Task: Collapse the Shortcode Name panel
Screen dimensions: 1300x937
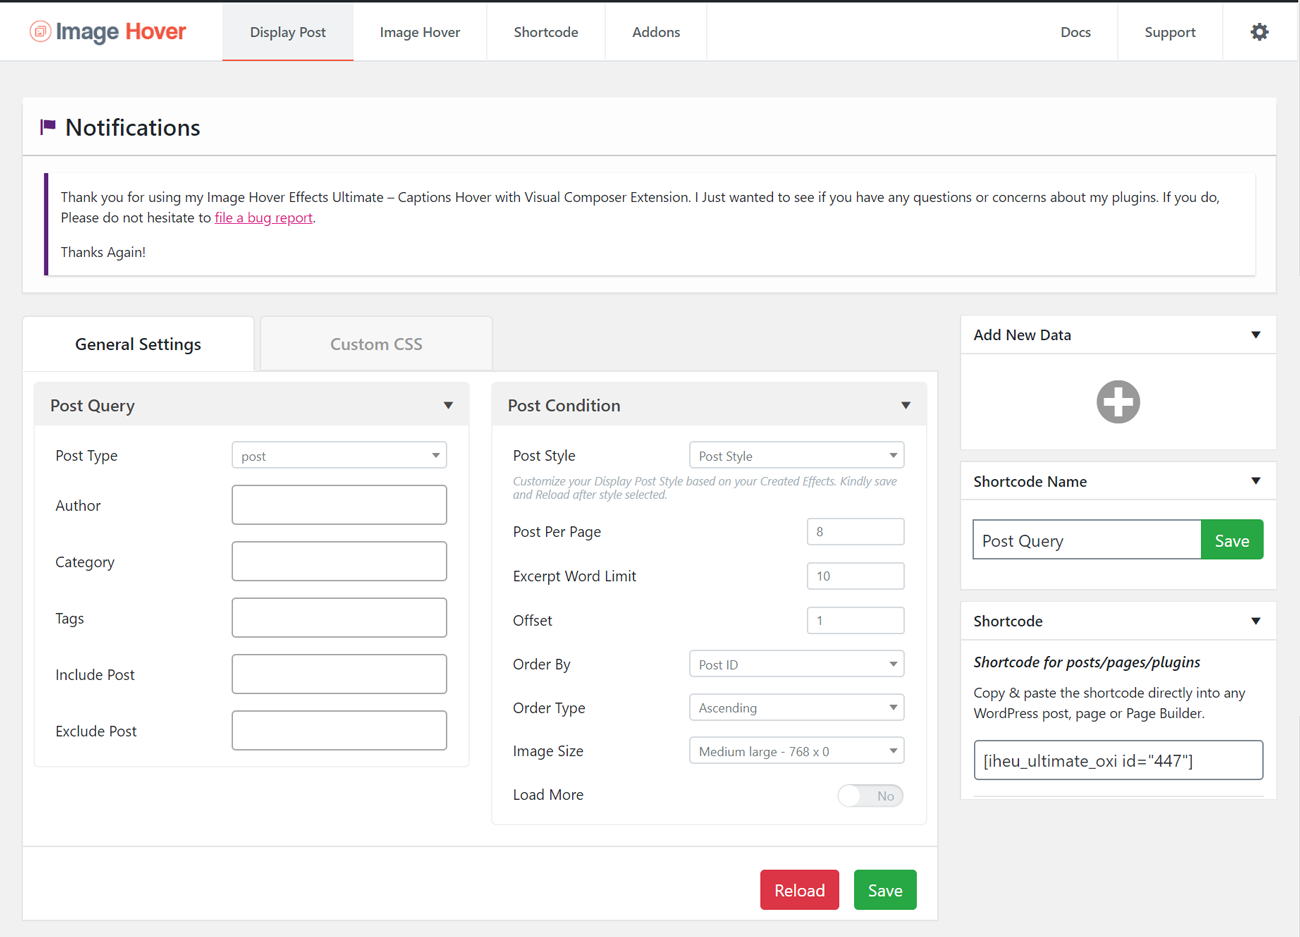Action: [x=1256, y=481]
